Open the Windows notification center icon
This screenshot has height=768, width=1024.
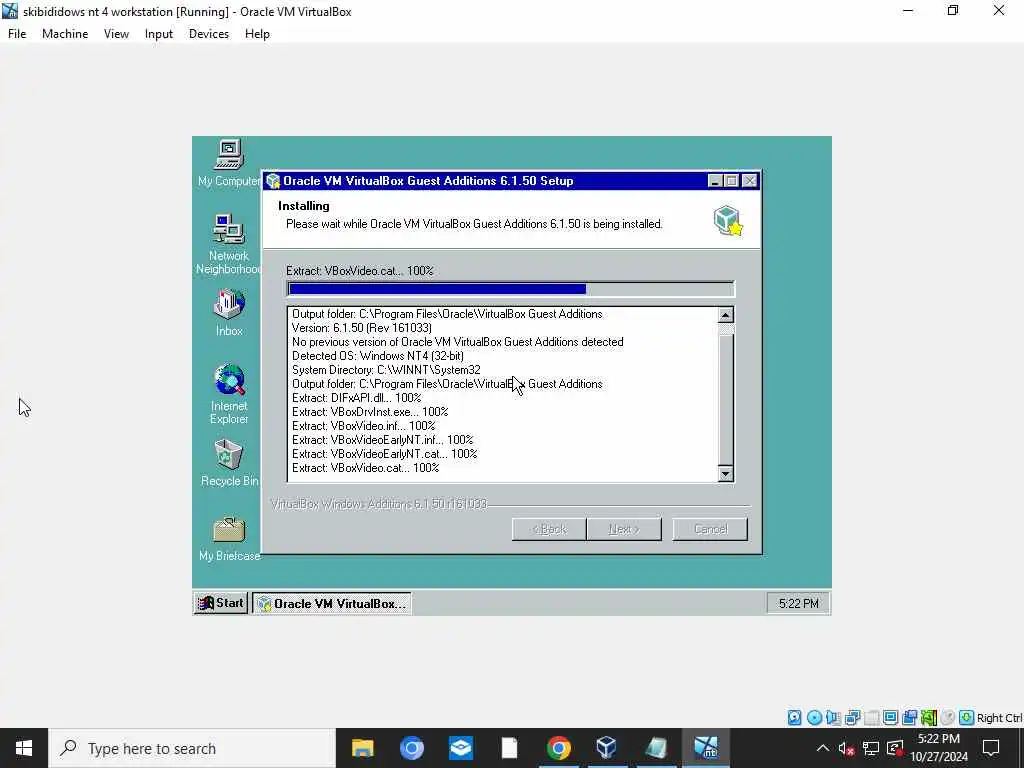point(991,748)
